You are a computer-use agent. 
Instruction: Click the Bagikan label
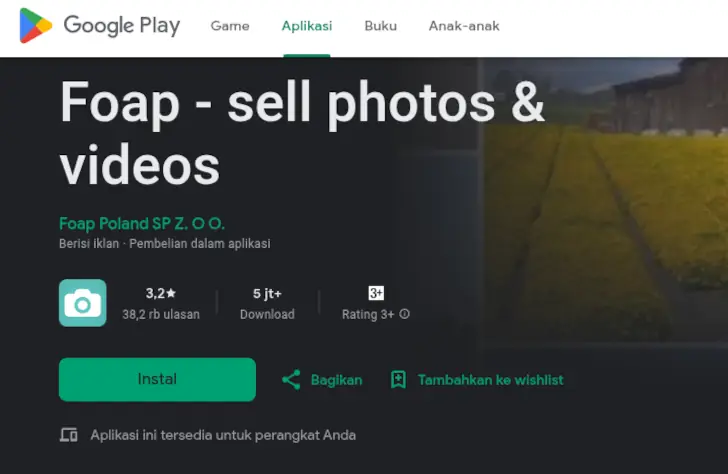[x=337, y=380]
